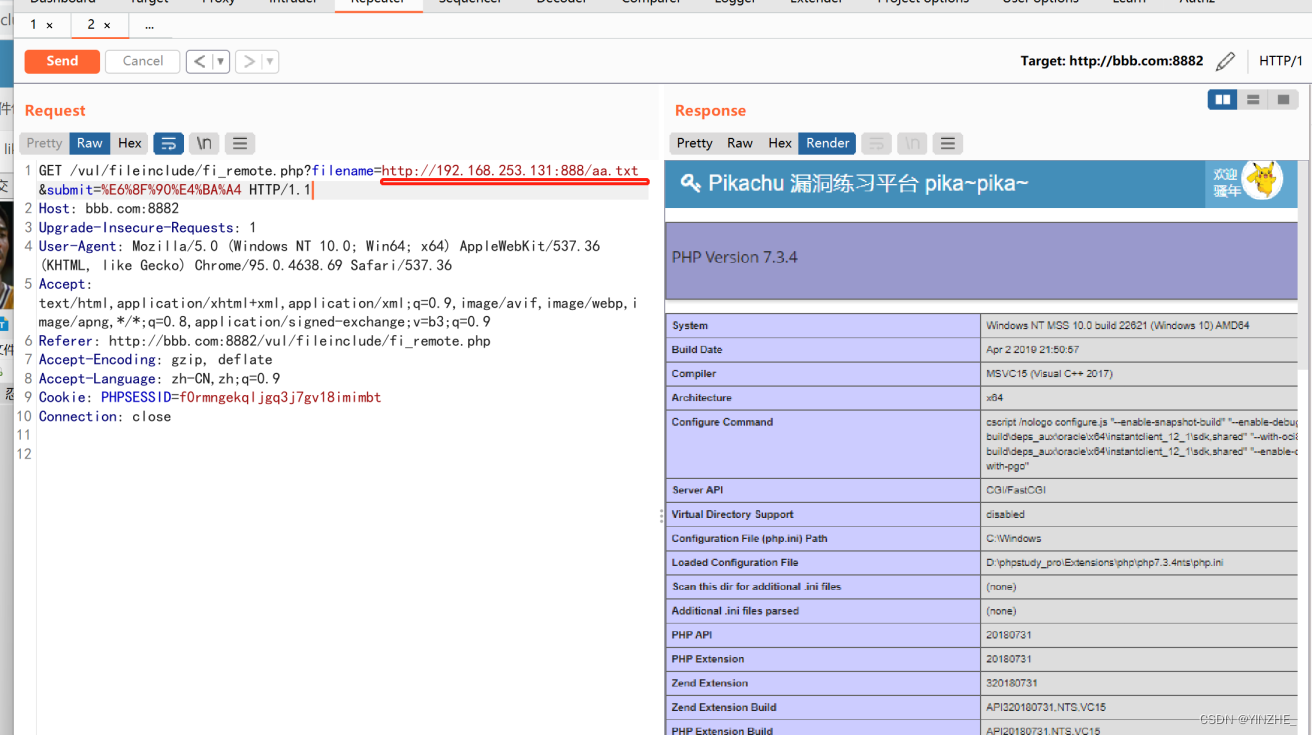1312x735 pixels.
Task: Click the Upgrade-Insecure-Requests header line
Action: click(148, 228)
